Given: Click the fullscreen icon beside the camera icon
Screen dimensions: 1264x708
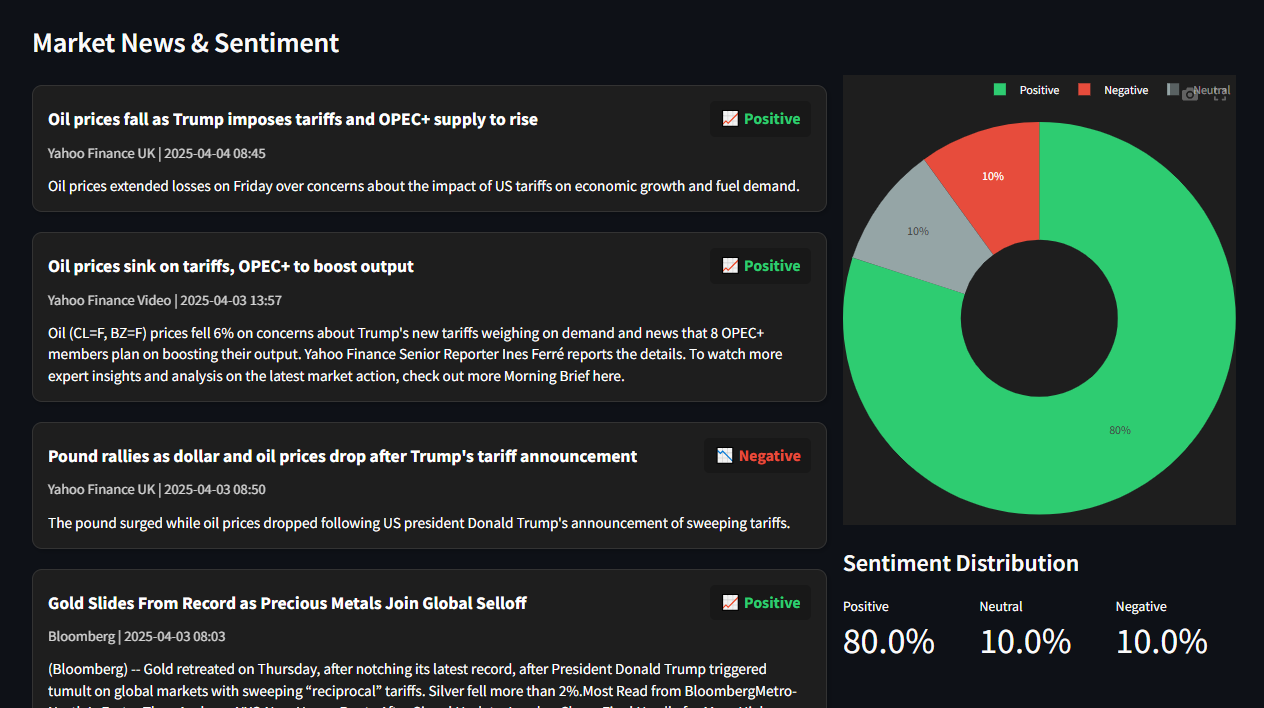Looking at the screenshot, I should point(1221,96).
